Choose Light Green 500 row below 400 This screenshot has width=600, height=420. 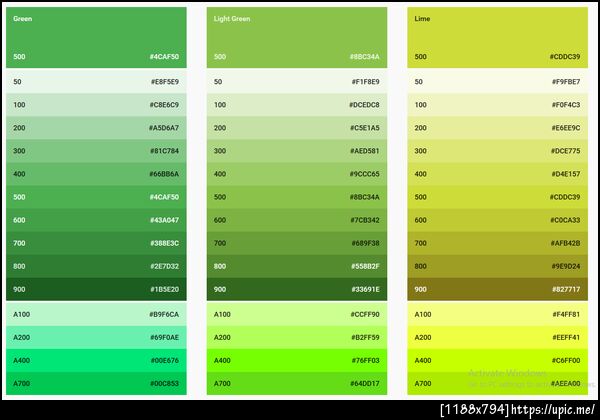[x=297, y=197]
